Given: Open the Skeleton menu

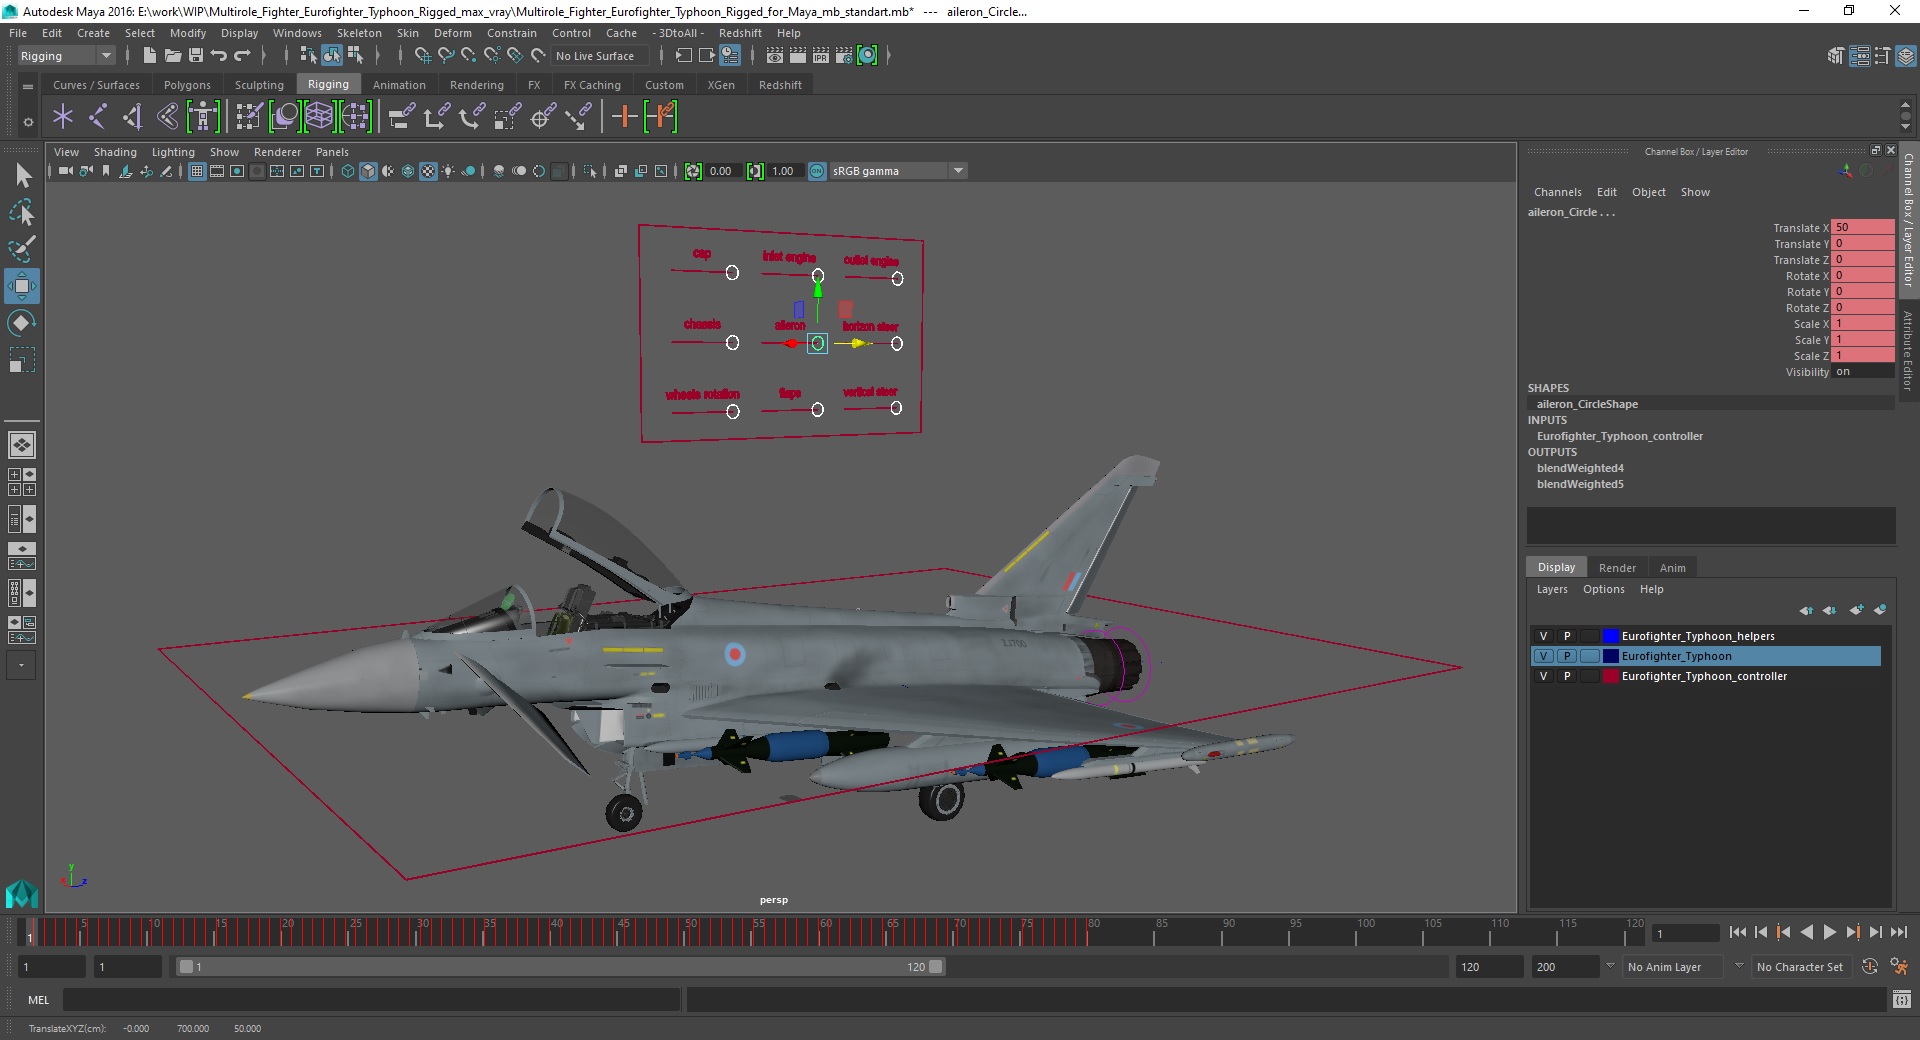Looking at the screenshot, I should (x=359, y=33).
